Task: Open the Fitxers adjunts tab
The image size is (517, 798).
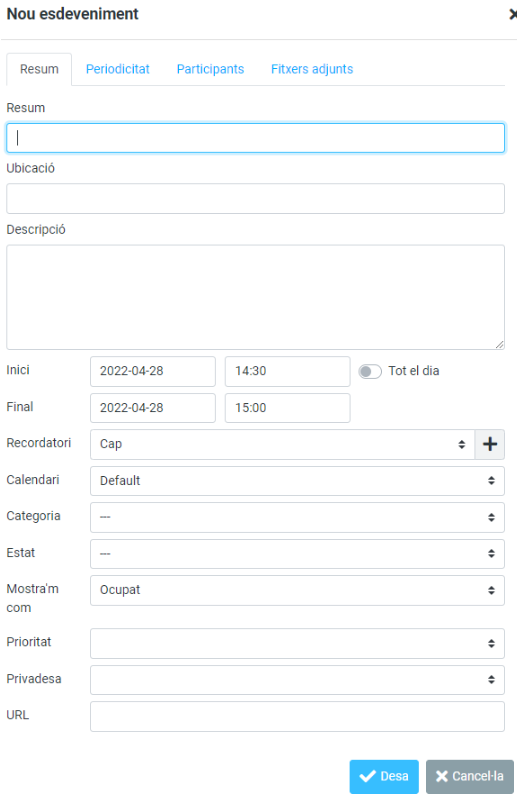Action: click(x=312, y=69)
